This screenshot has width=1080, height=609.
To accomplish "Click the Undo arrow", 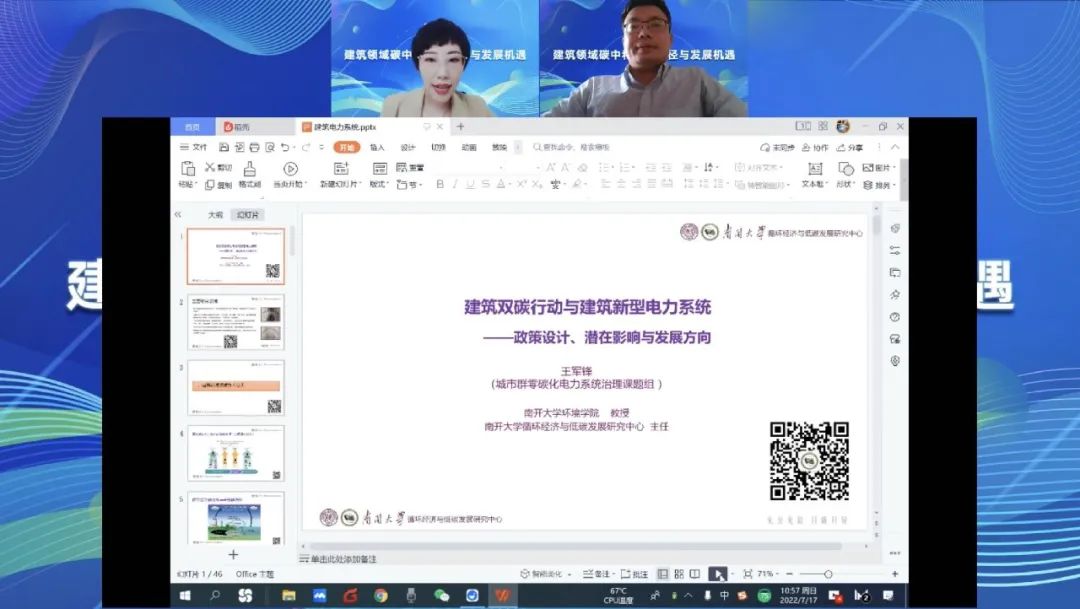I will (x=284, y=147).
